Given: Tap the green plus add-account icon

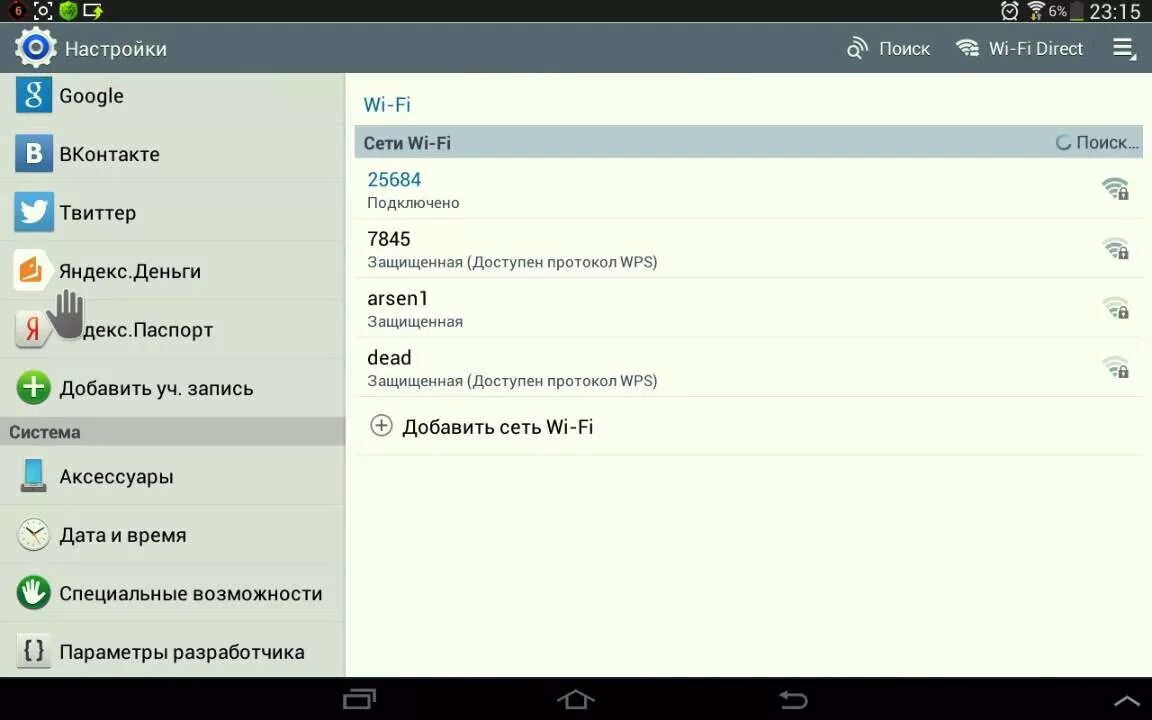Looking at the screenshot, I should point(34,387).
